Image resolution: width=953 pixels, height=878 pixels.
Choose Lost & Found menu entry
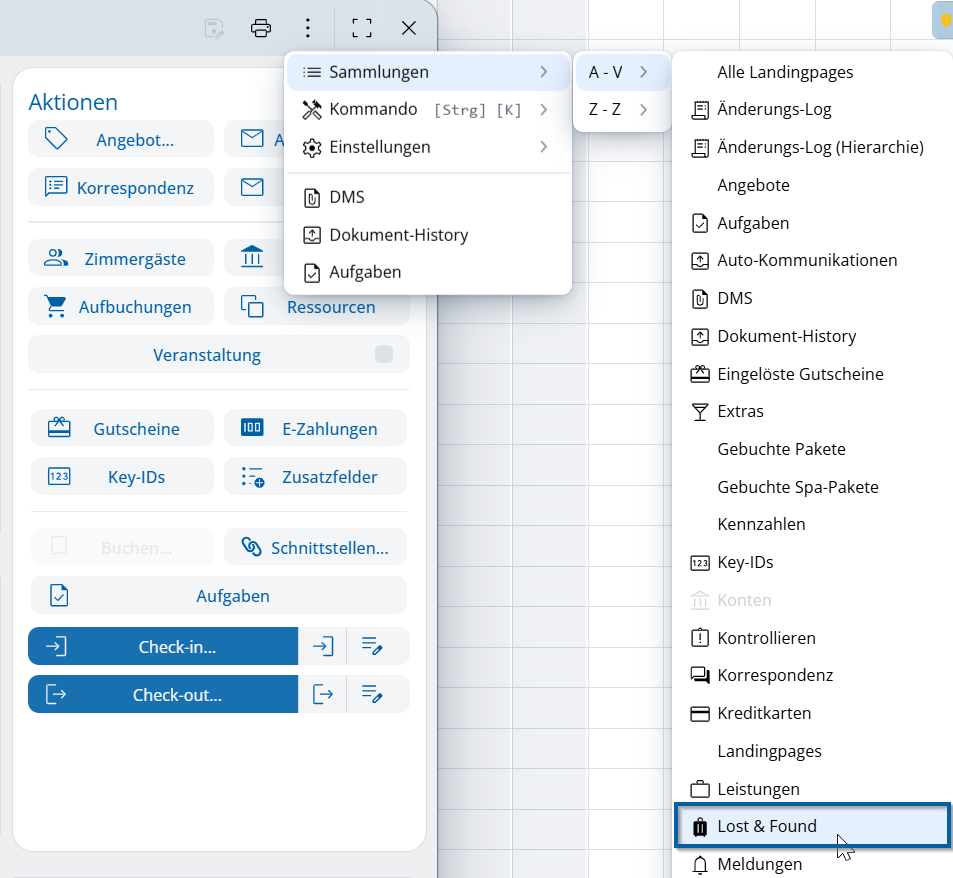point(767,826)
